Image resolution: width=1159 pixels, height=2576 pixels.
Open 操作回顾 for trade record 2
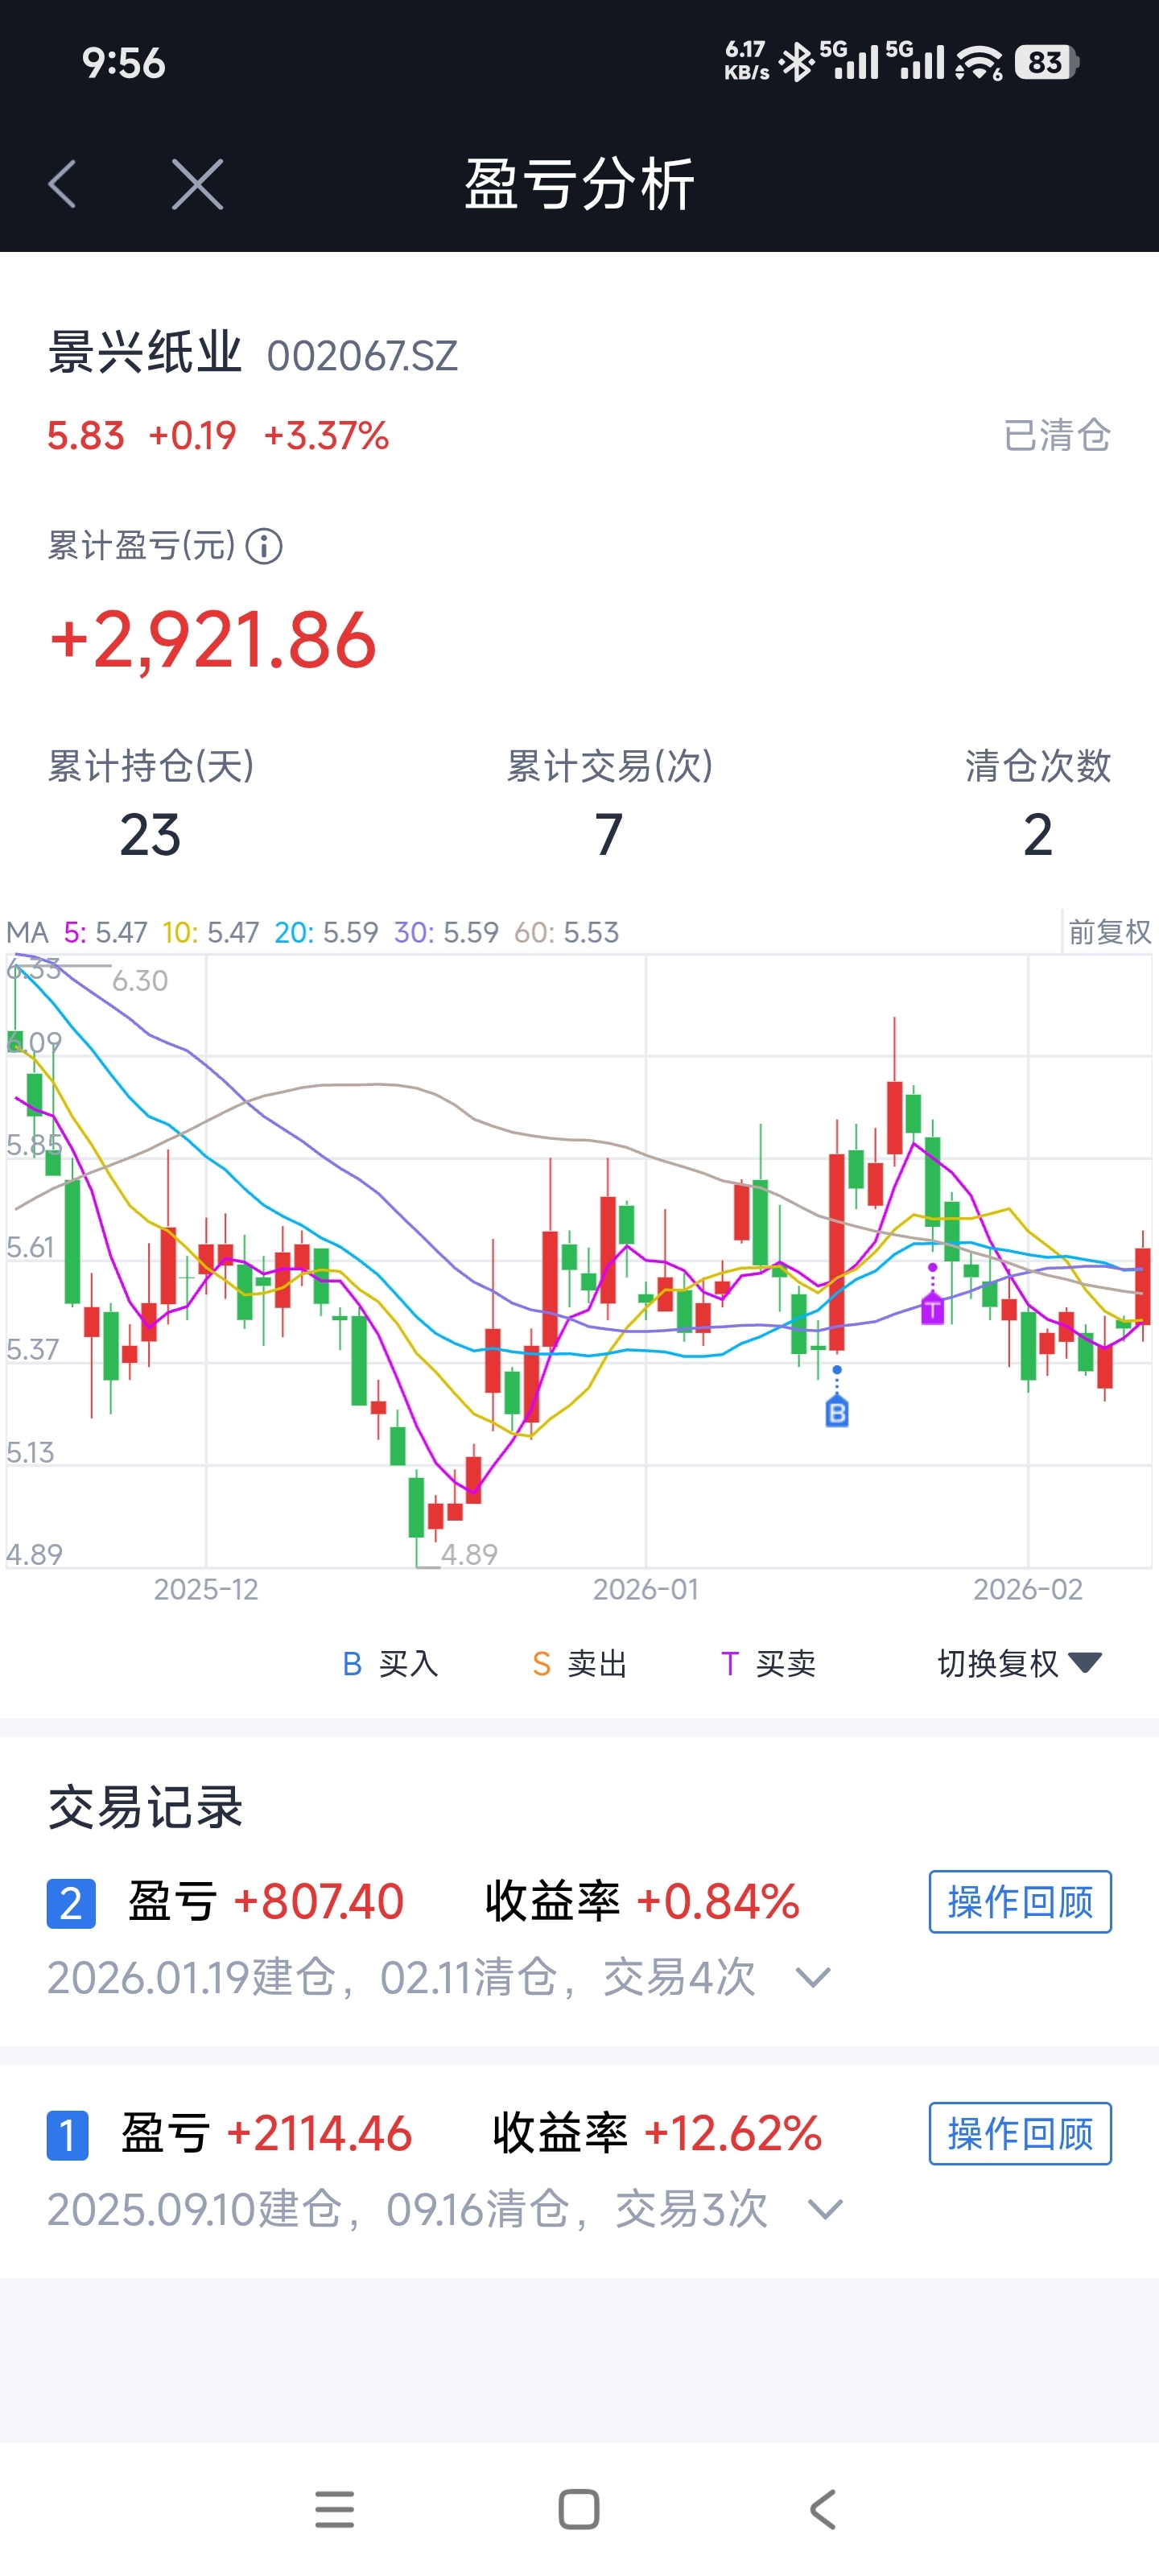1019,1901
